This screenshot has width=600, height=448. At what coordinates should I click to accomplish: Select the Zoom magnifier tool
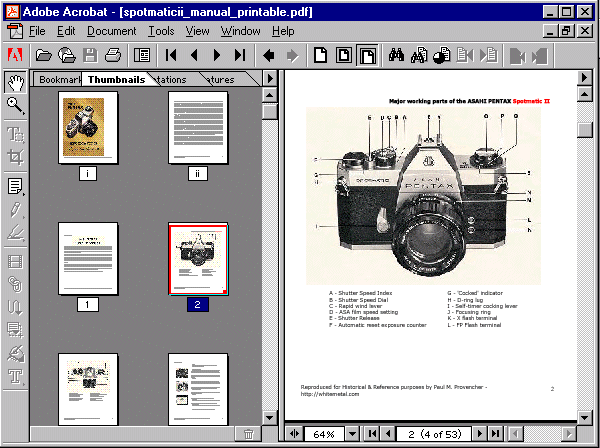pos(16,105)
